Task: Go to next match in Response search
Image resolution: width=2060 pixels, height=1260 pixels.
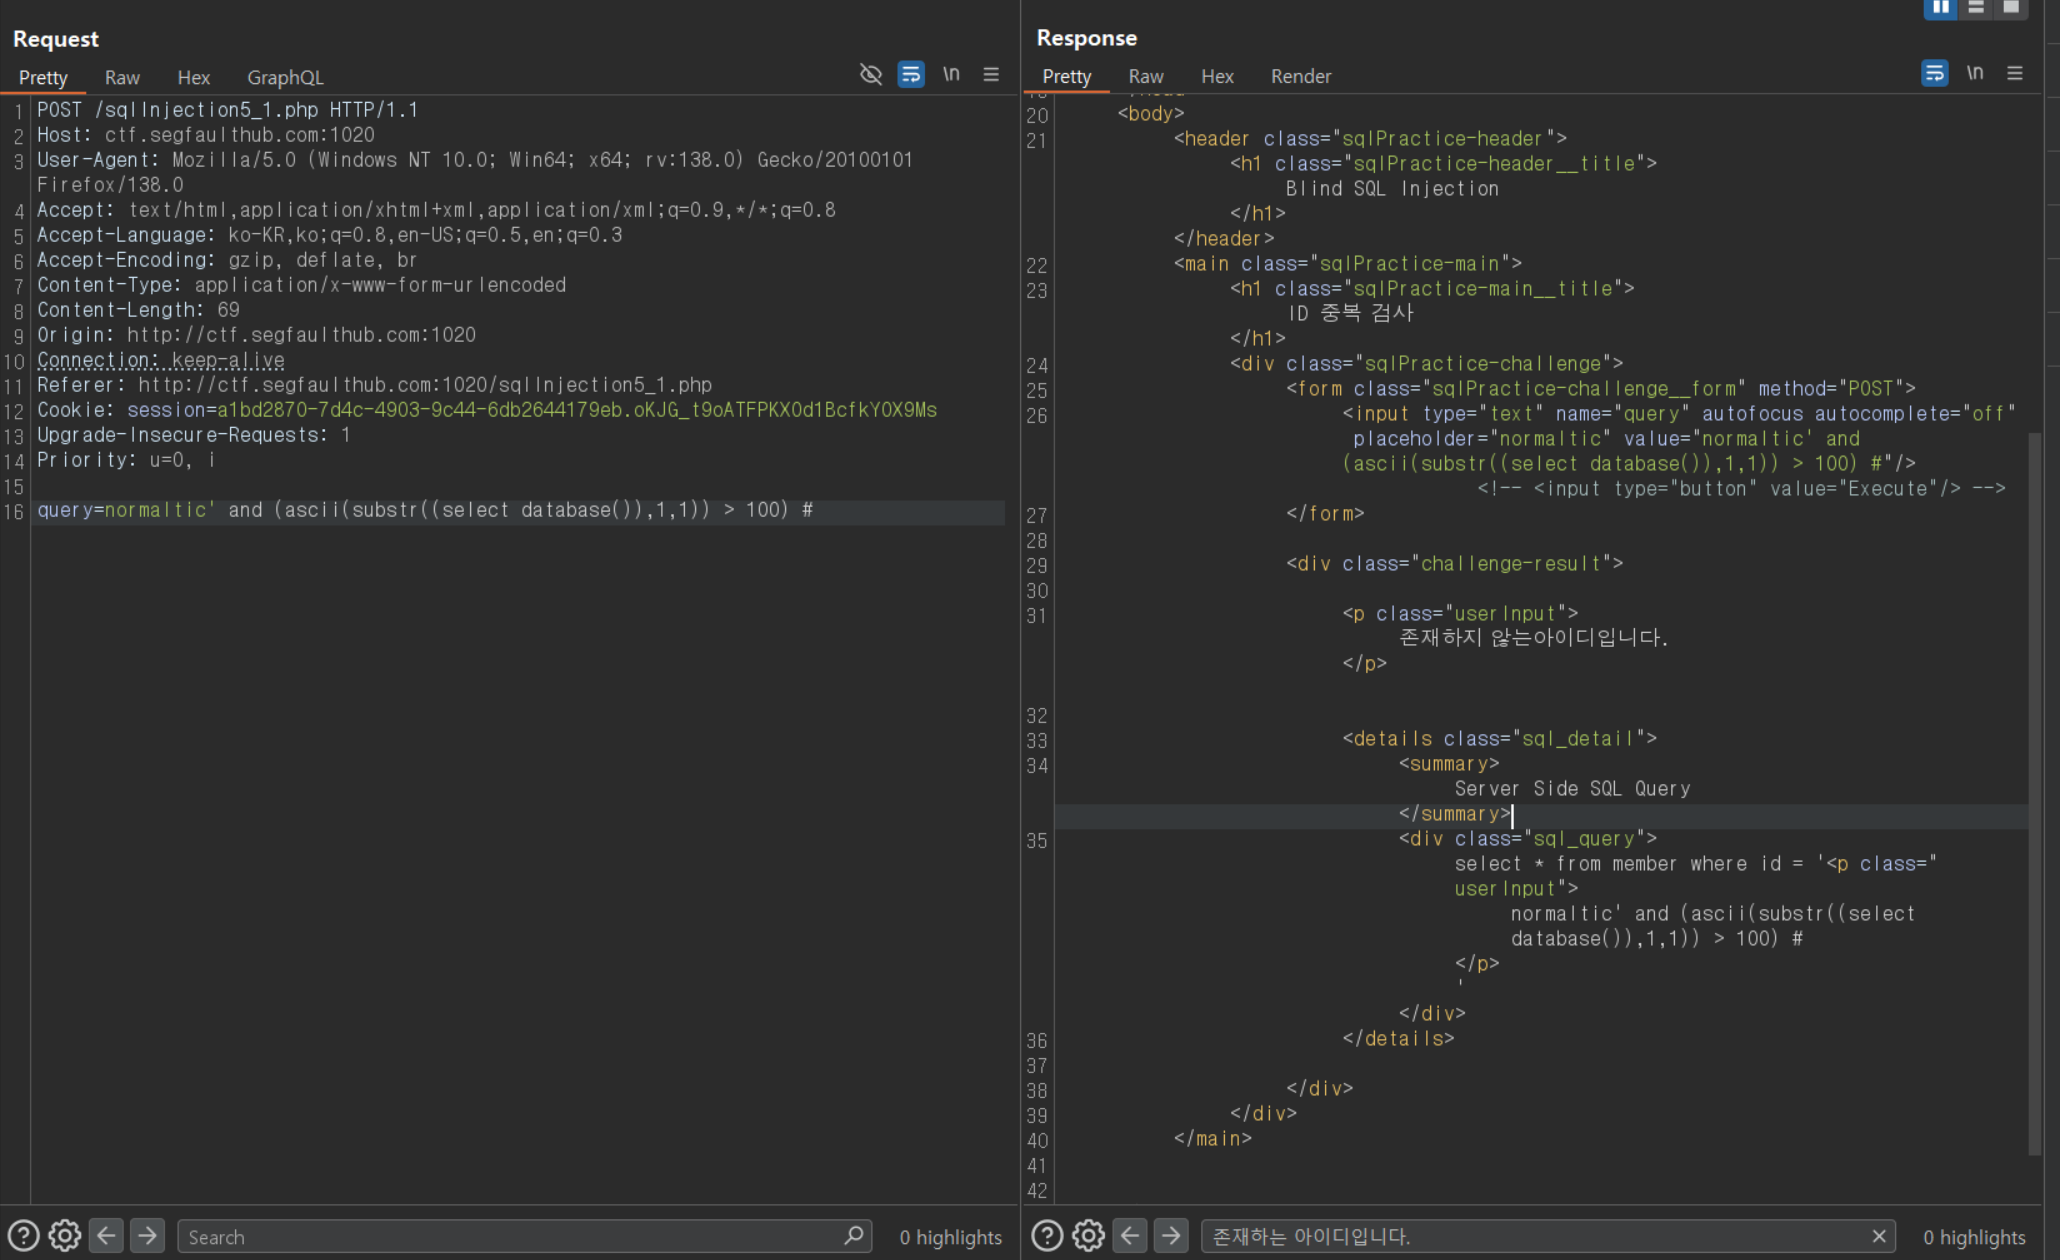Action: click(1171, 1236)
